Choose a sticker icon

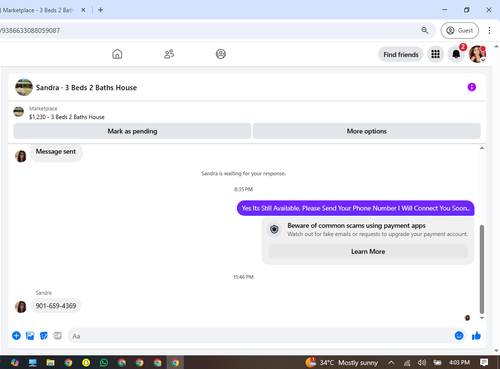[x=44, y=336]
